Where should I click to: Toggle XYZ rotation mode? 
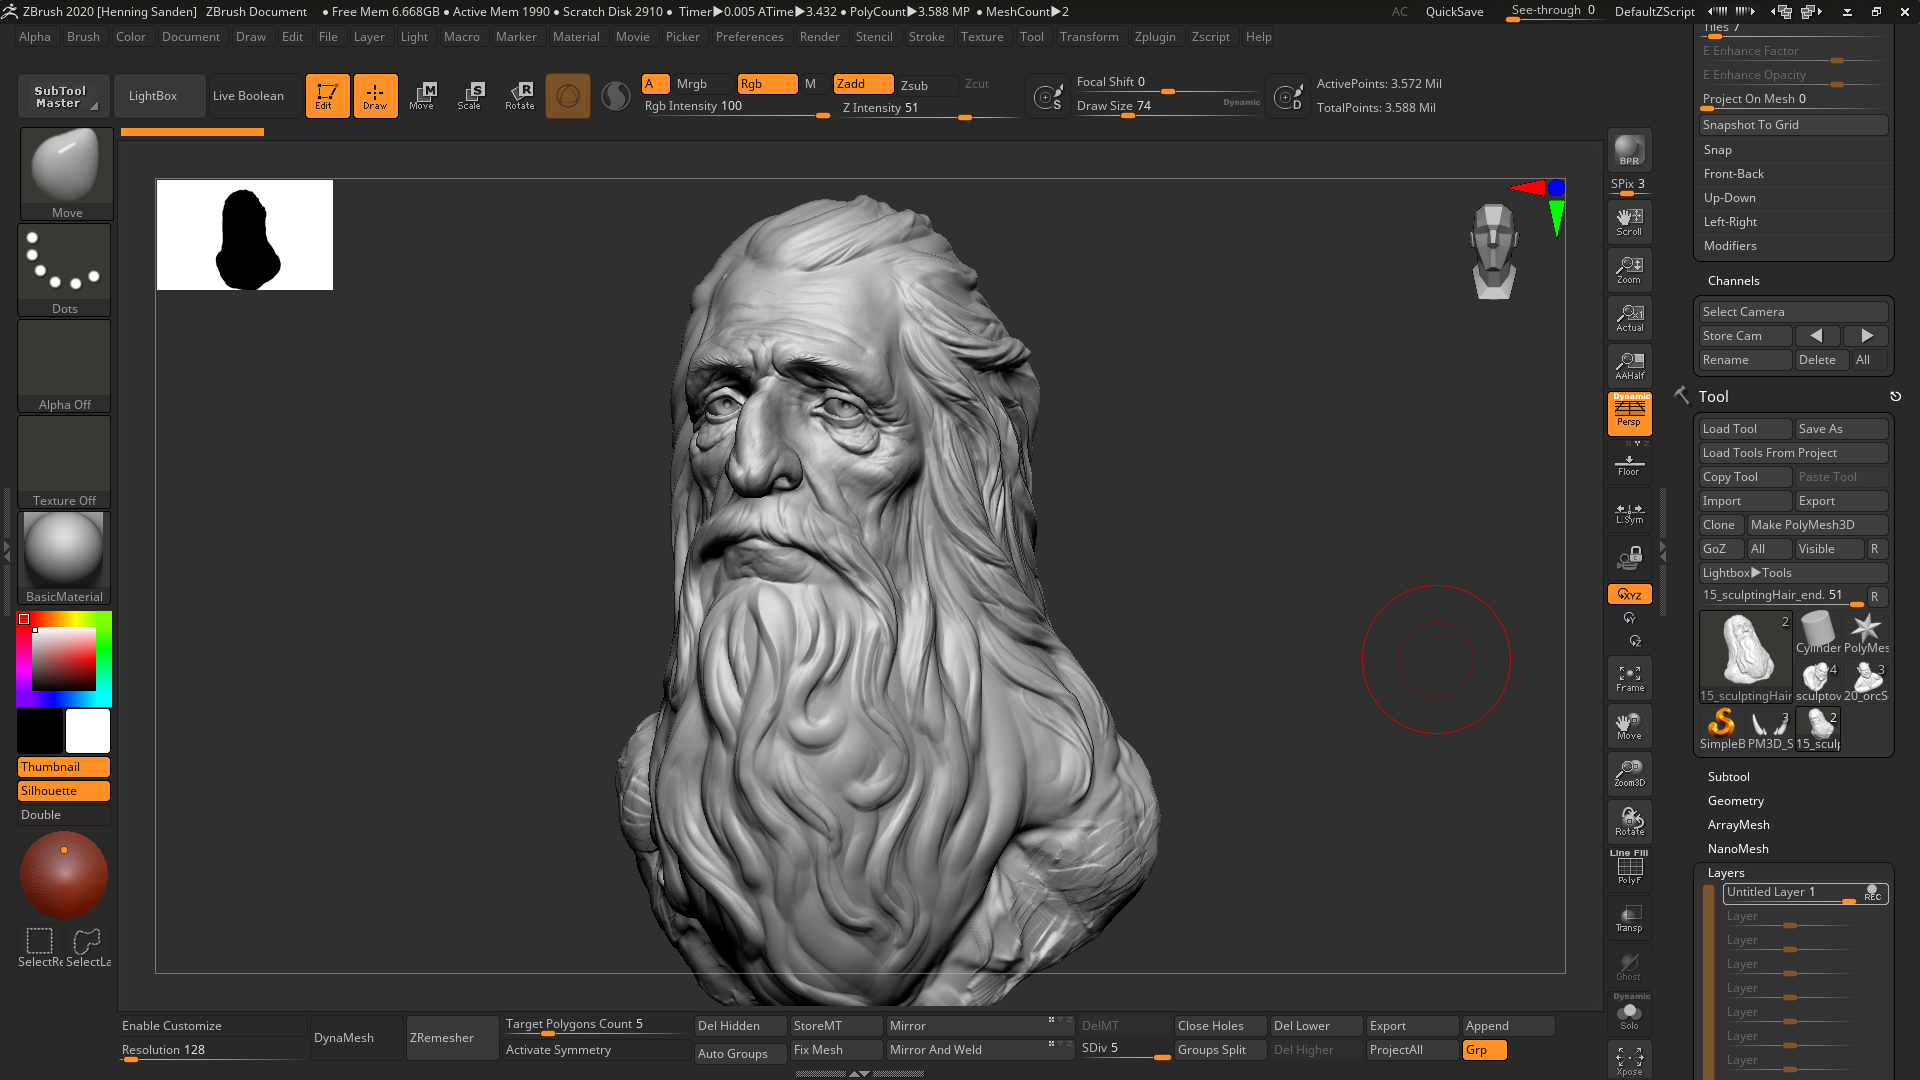point(1629,594)
